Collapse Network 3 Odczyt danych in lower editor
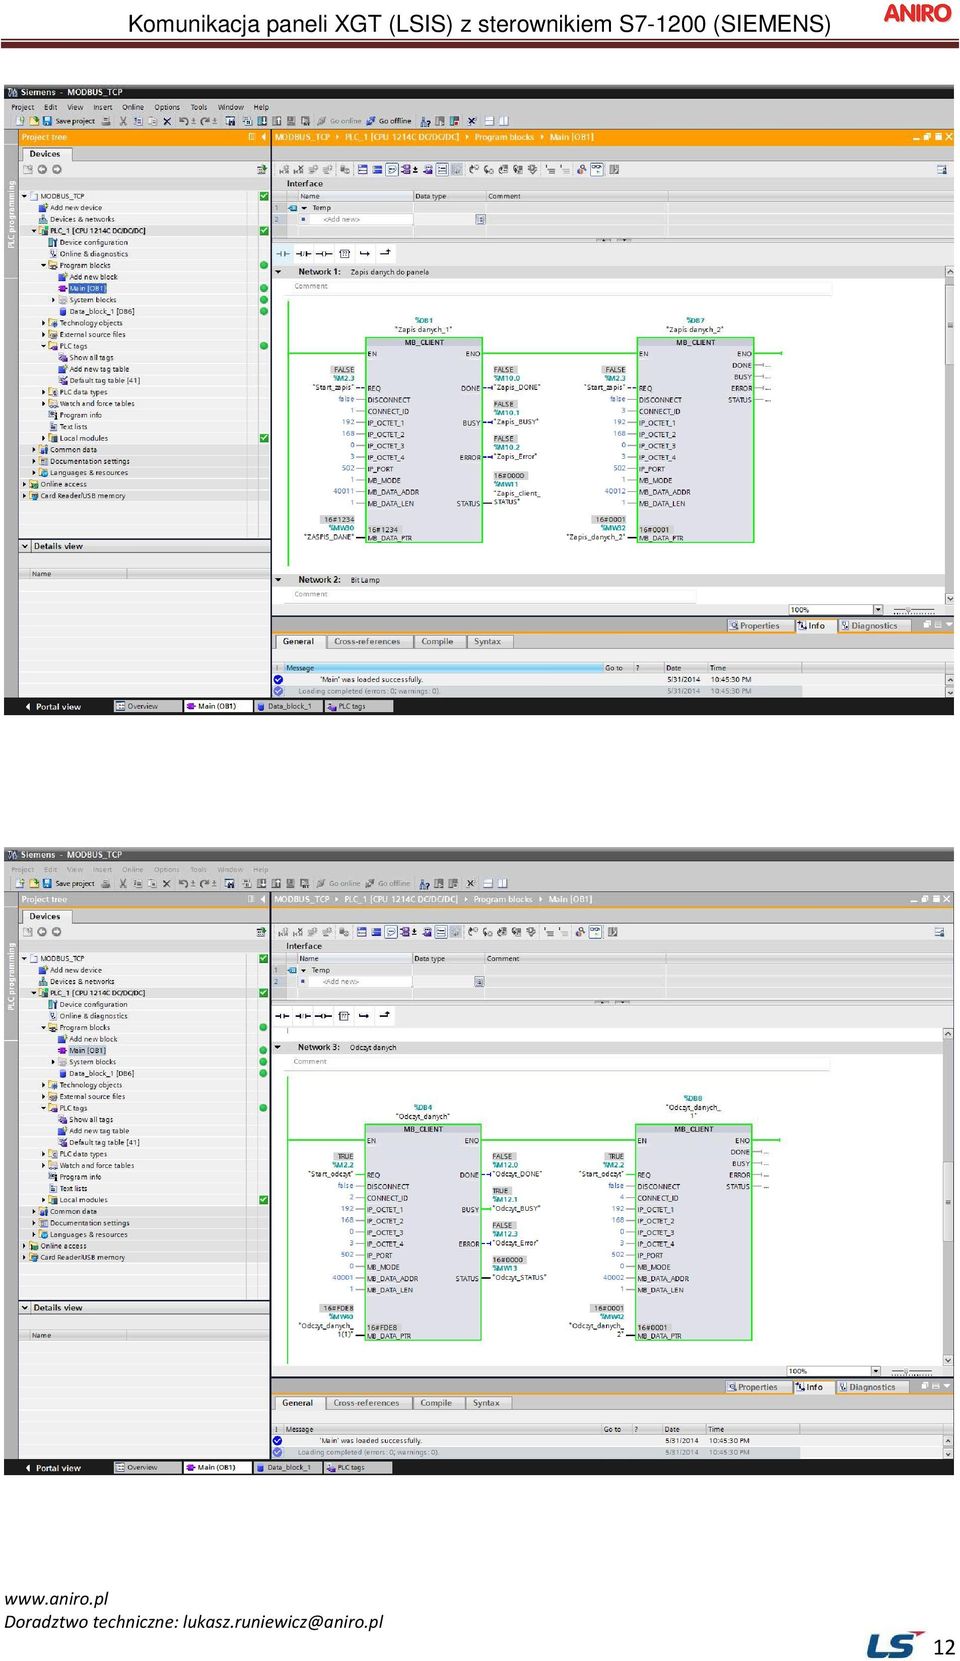This screenshot has height=1661, width=960. [279, 1047]
